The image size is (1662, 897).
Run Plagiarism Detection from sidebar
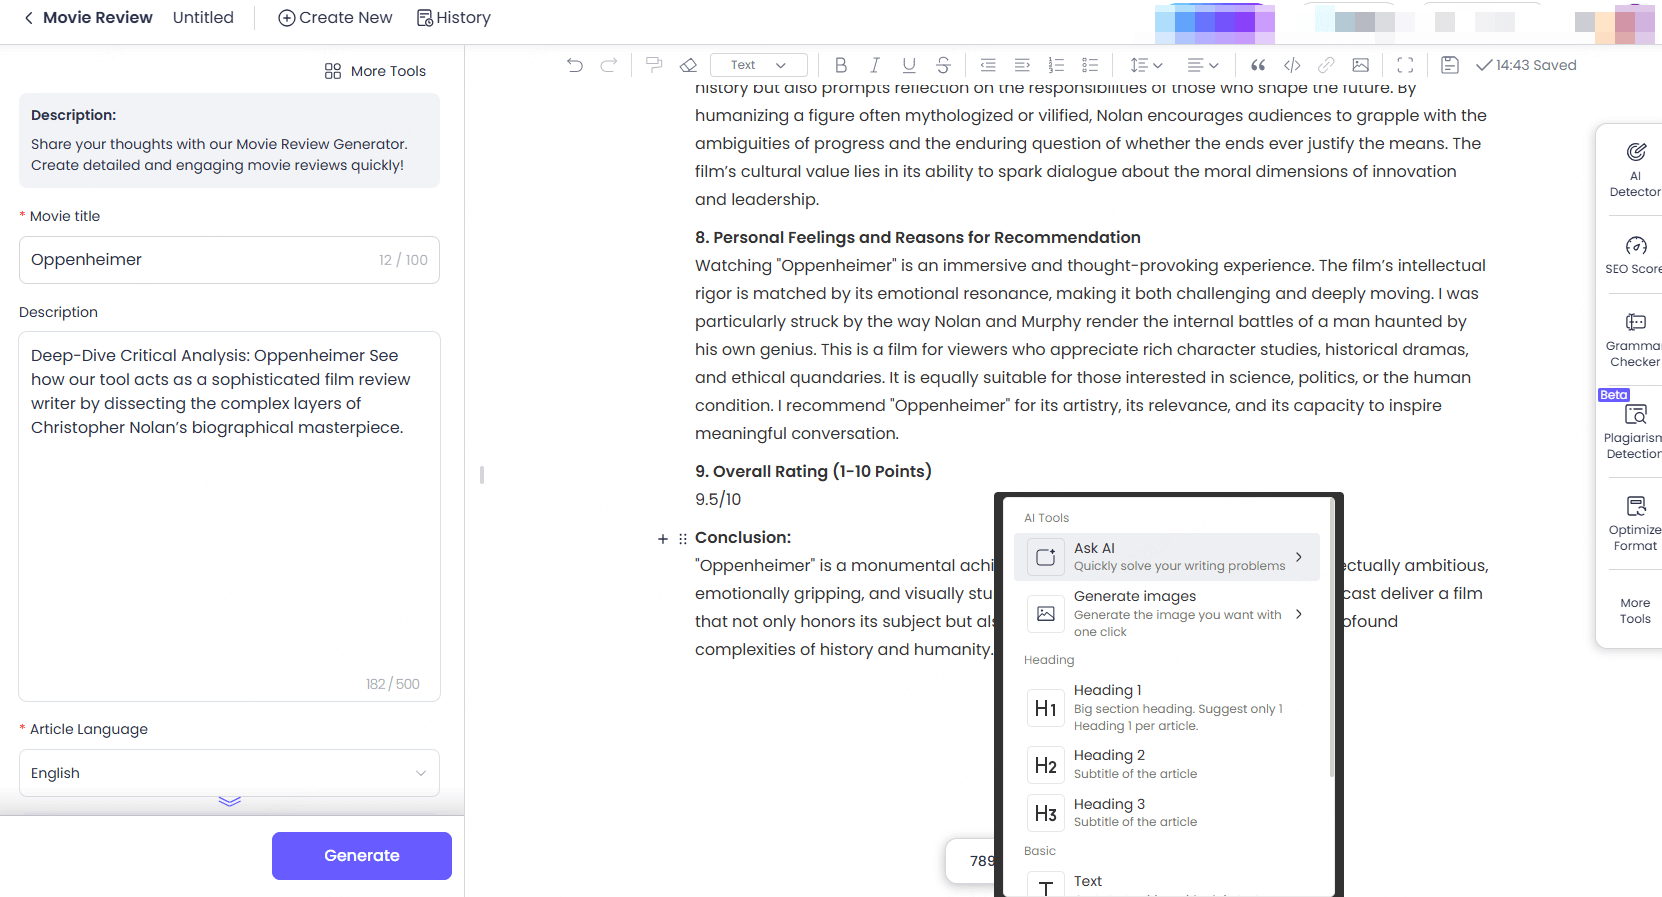(1635, 430)
